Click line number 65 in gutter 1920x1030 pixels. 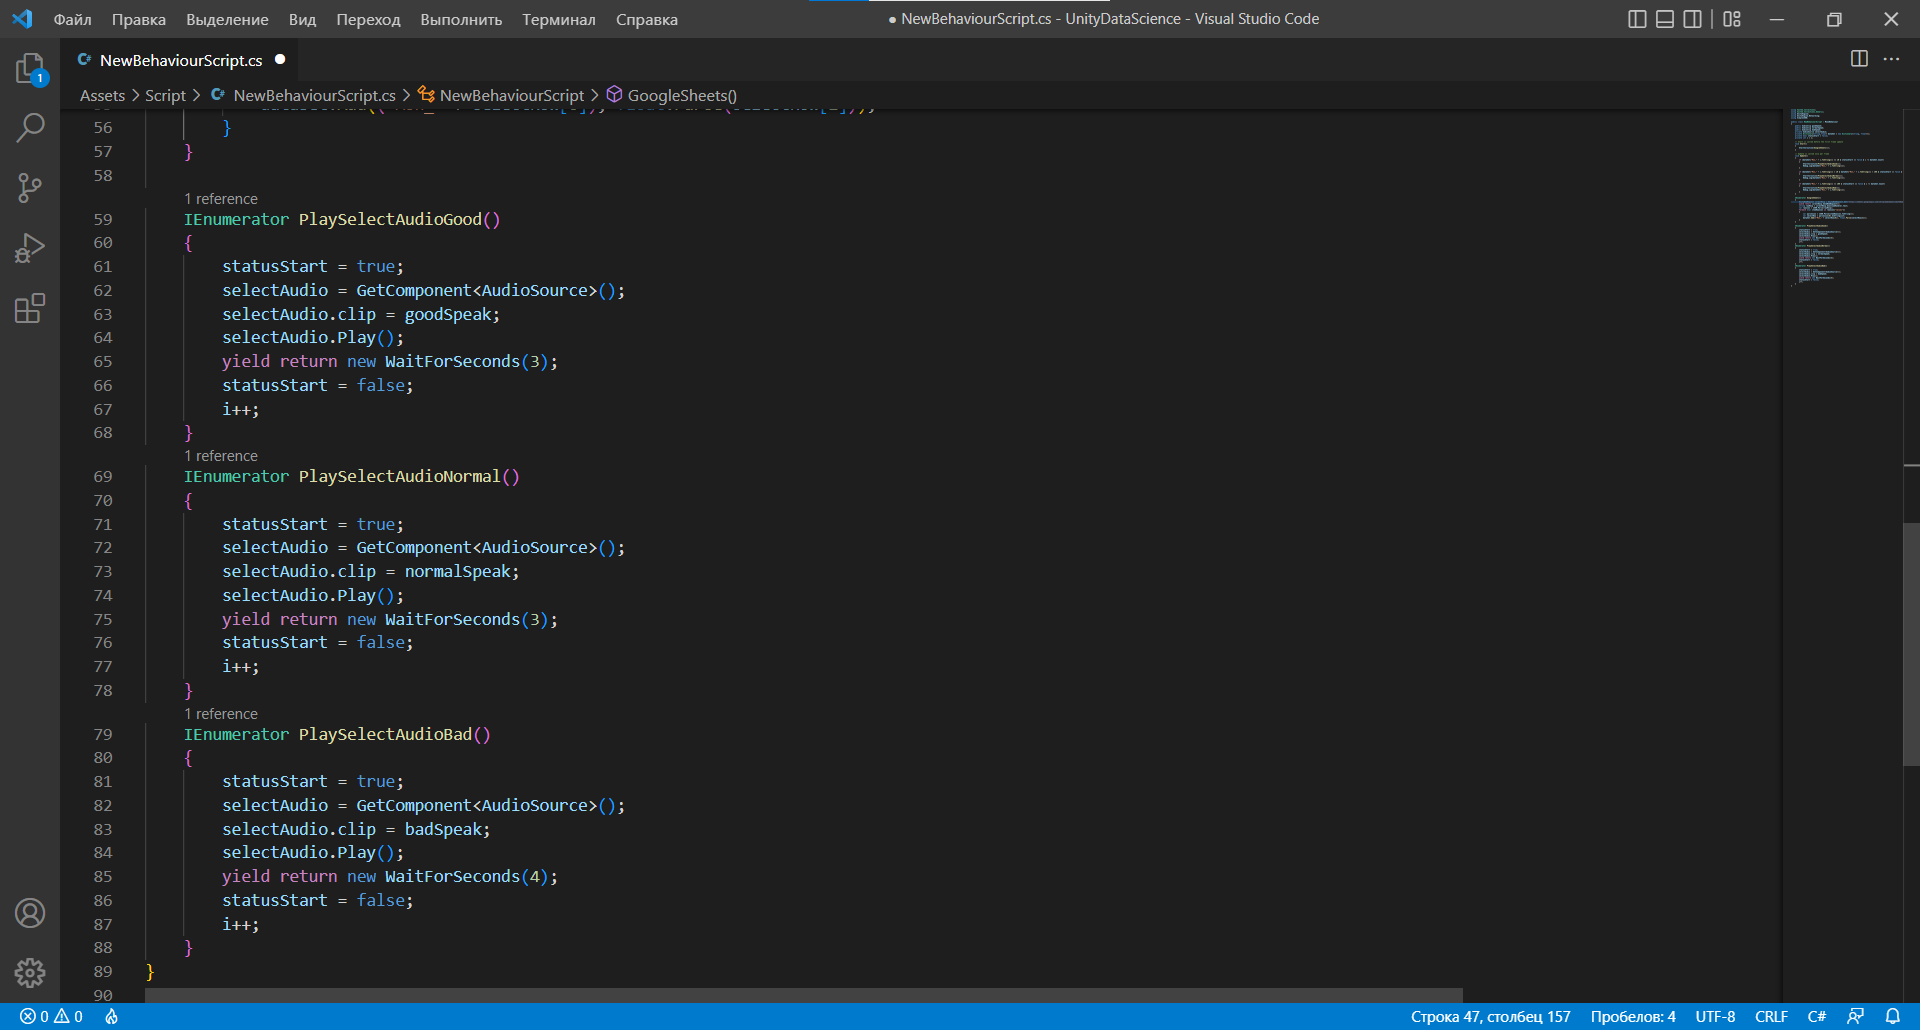[103, 361]
